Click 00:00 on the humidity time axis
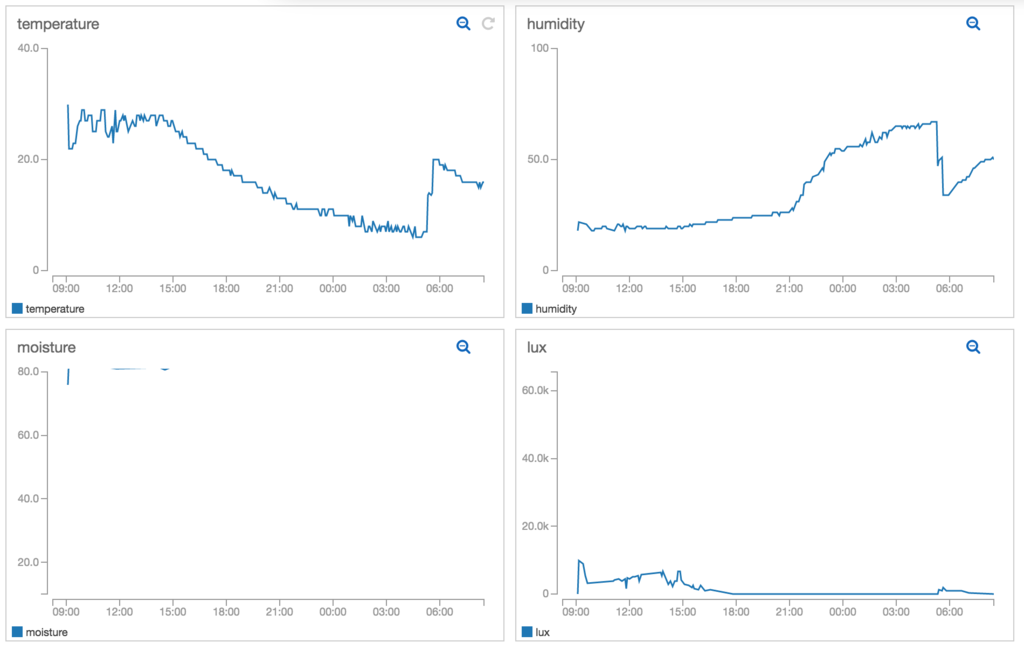Image resolution: width=1024 pixels, height=649 pixels. (842, 289)
